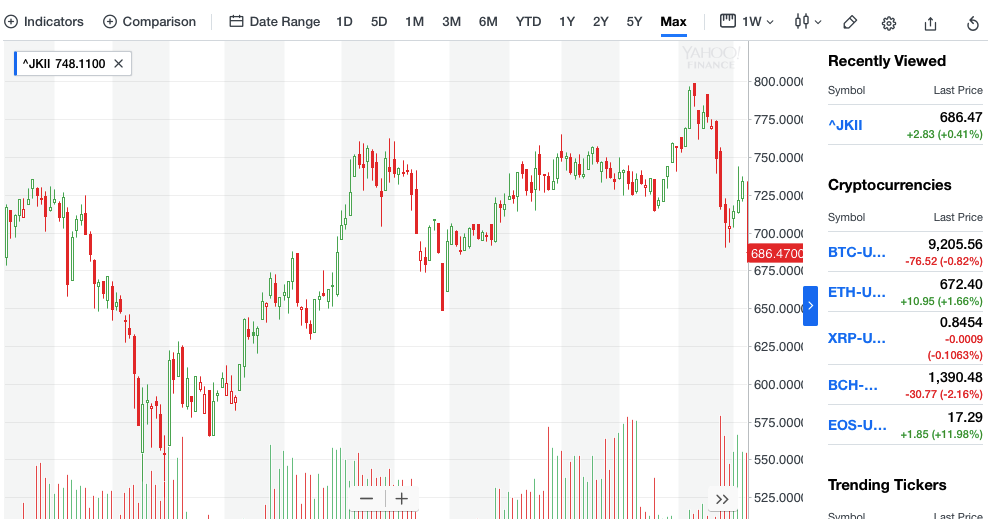Click the 750.000 price axis label
Image resolution: width=988 pixels, height=519 pixels.
click(x=778, y=157)
